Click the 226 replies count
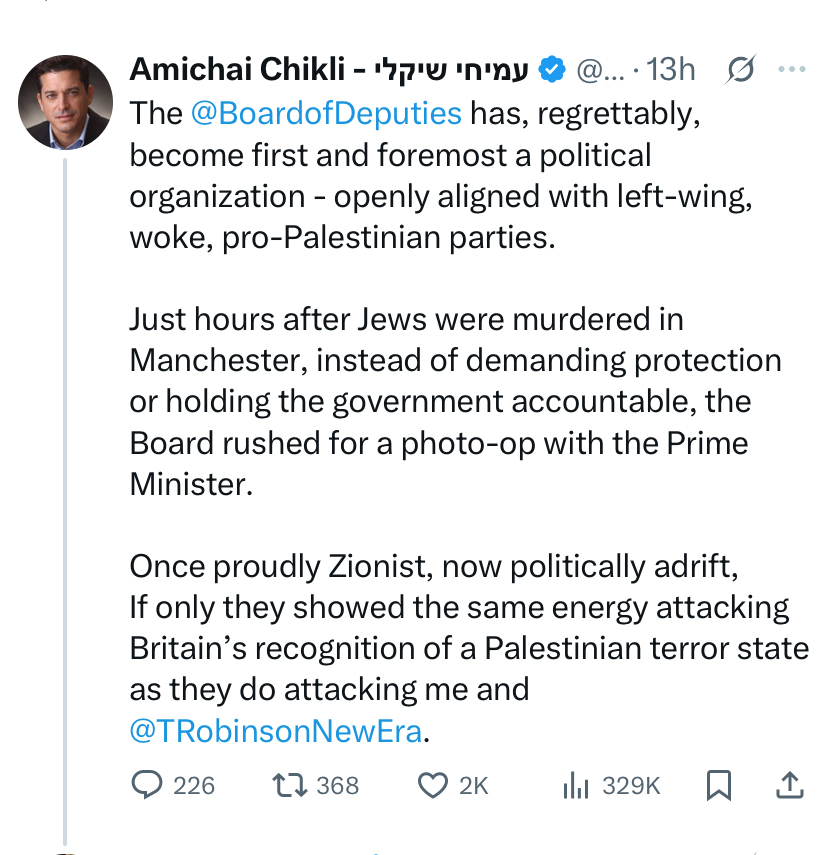Image resolution: width=828 pixels, height=855 pixels. point(194,786)
